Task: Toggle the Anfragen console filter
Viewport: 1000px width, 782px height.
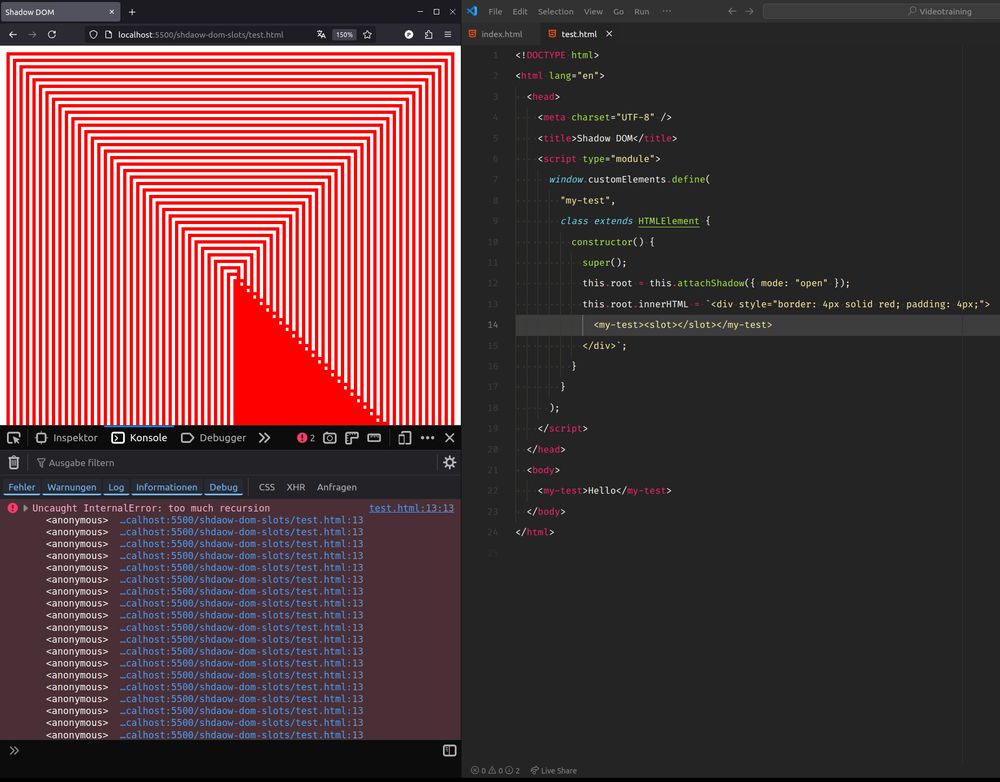Action: click(x=337, y=487)
